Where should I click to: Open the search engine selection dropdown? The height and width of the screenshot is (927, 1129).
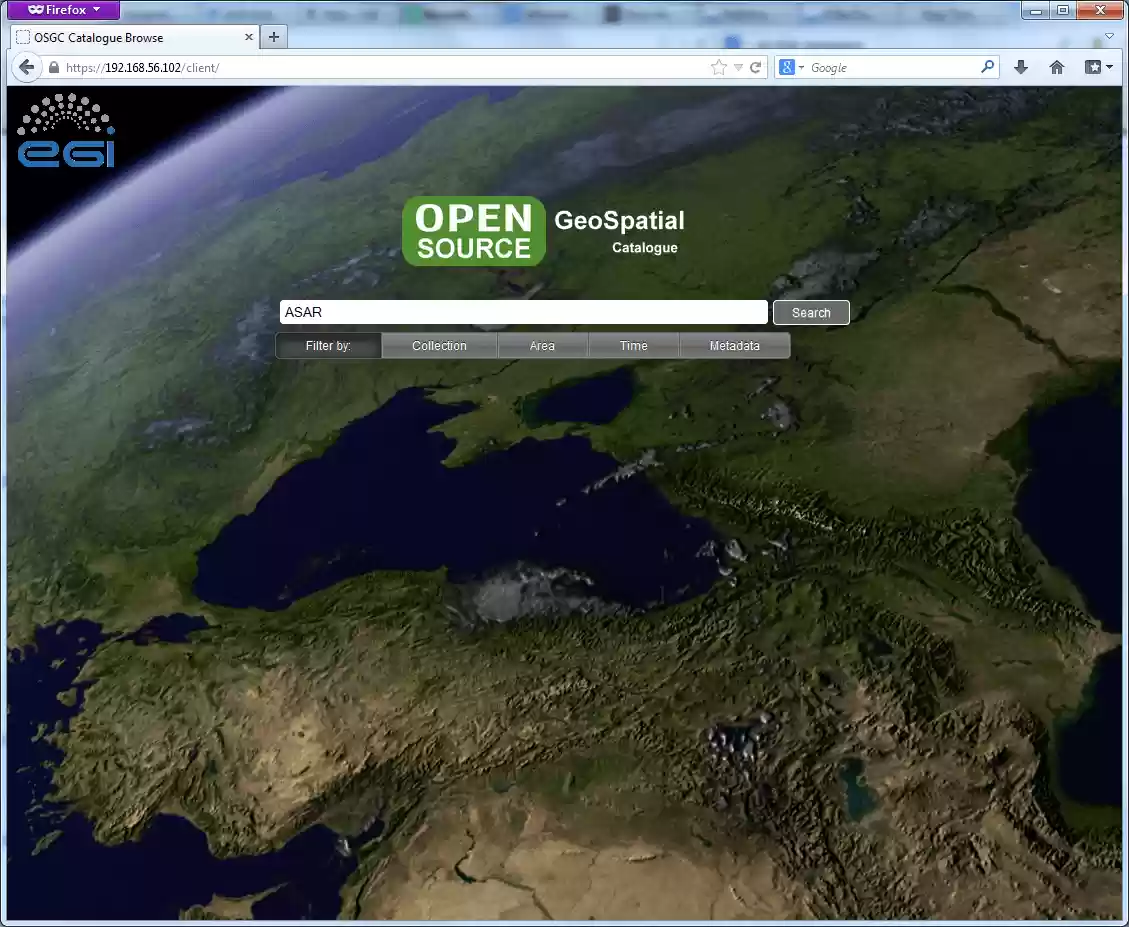(x=799, y=67)
